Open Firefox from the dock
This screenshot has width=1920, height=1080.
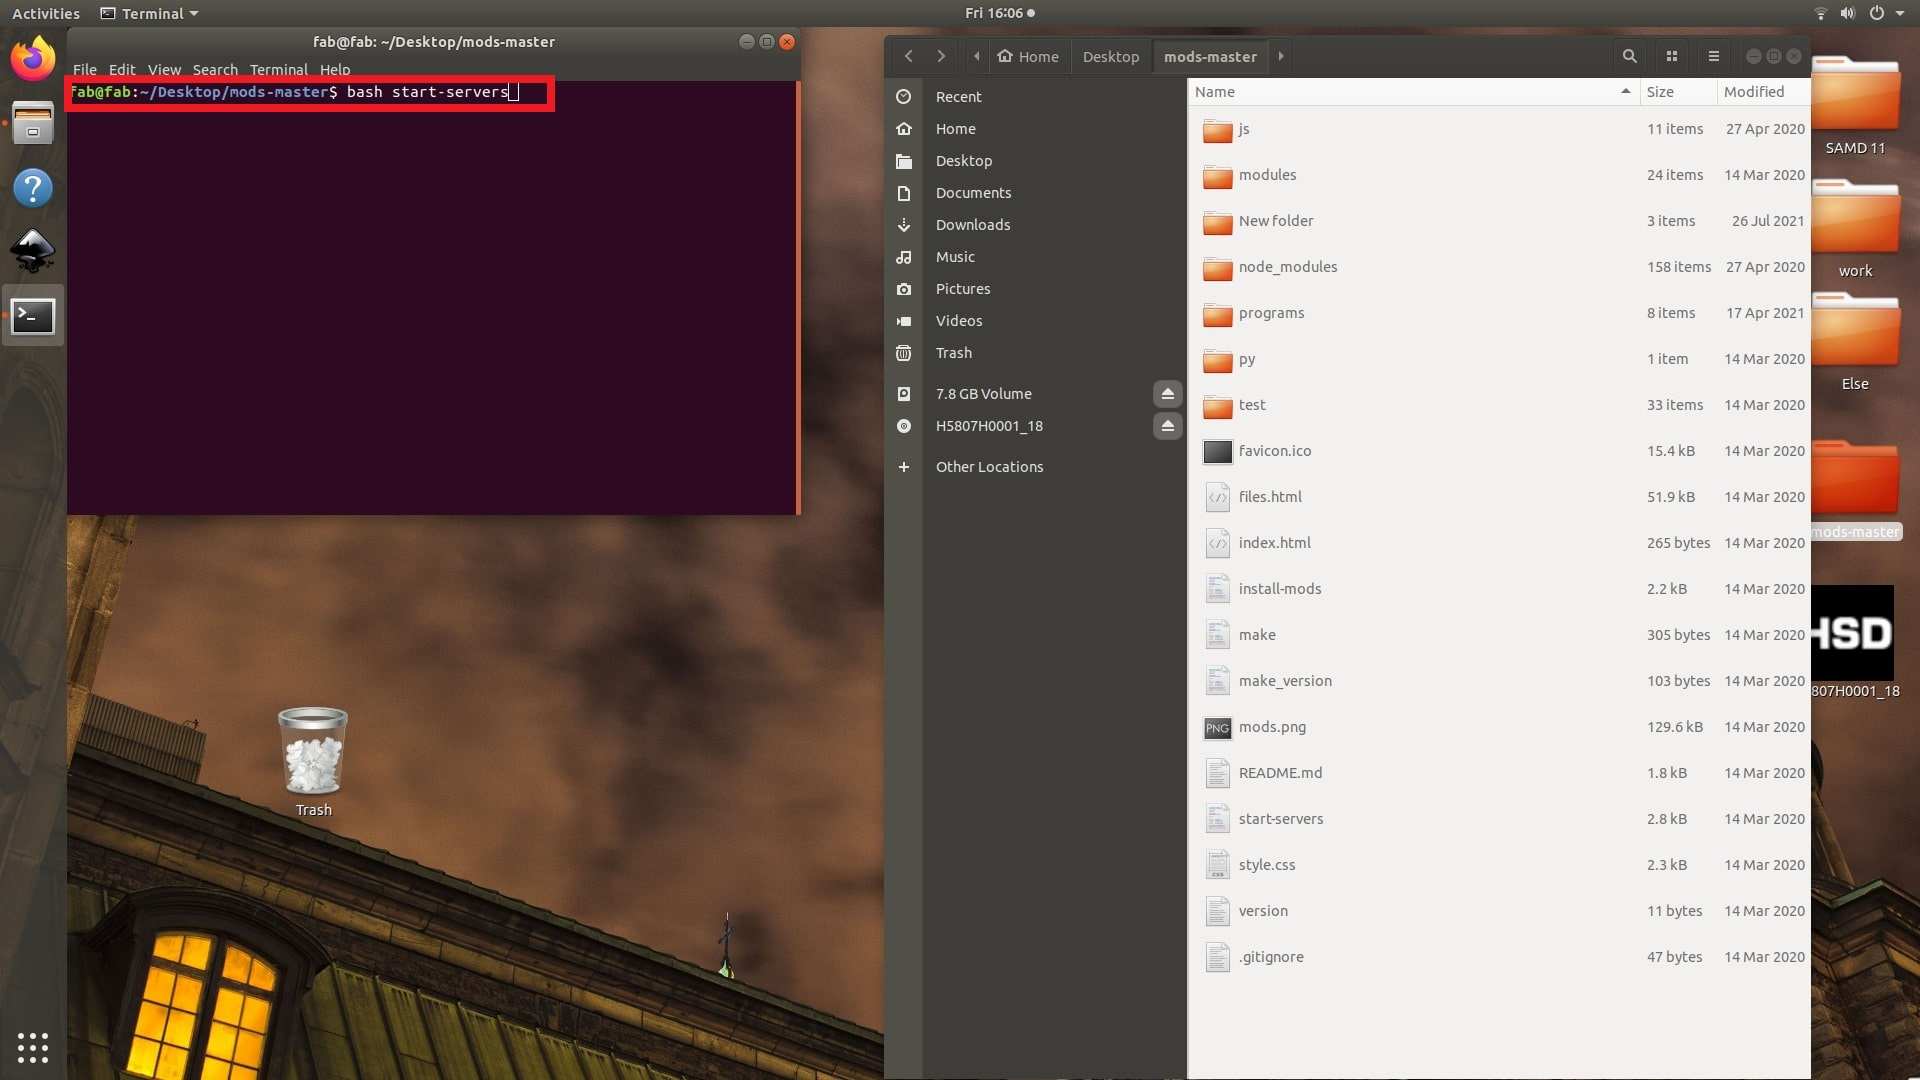point(33,59)
